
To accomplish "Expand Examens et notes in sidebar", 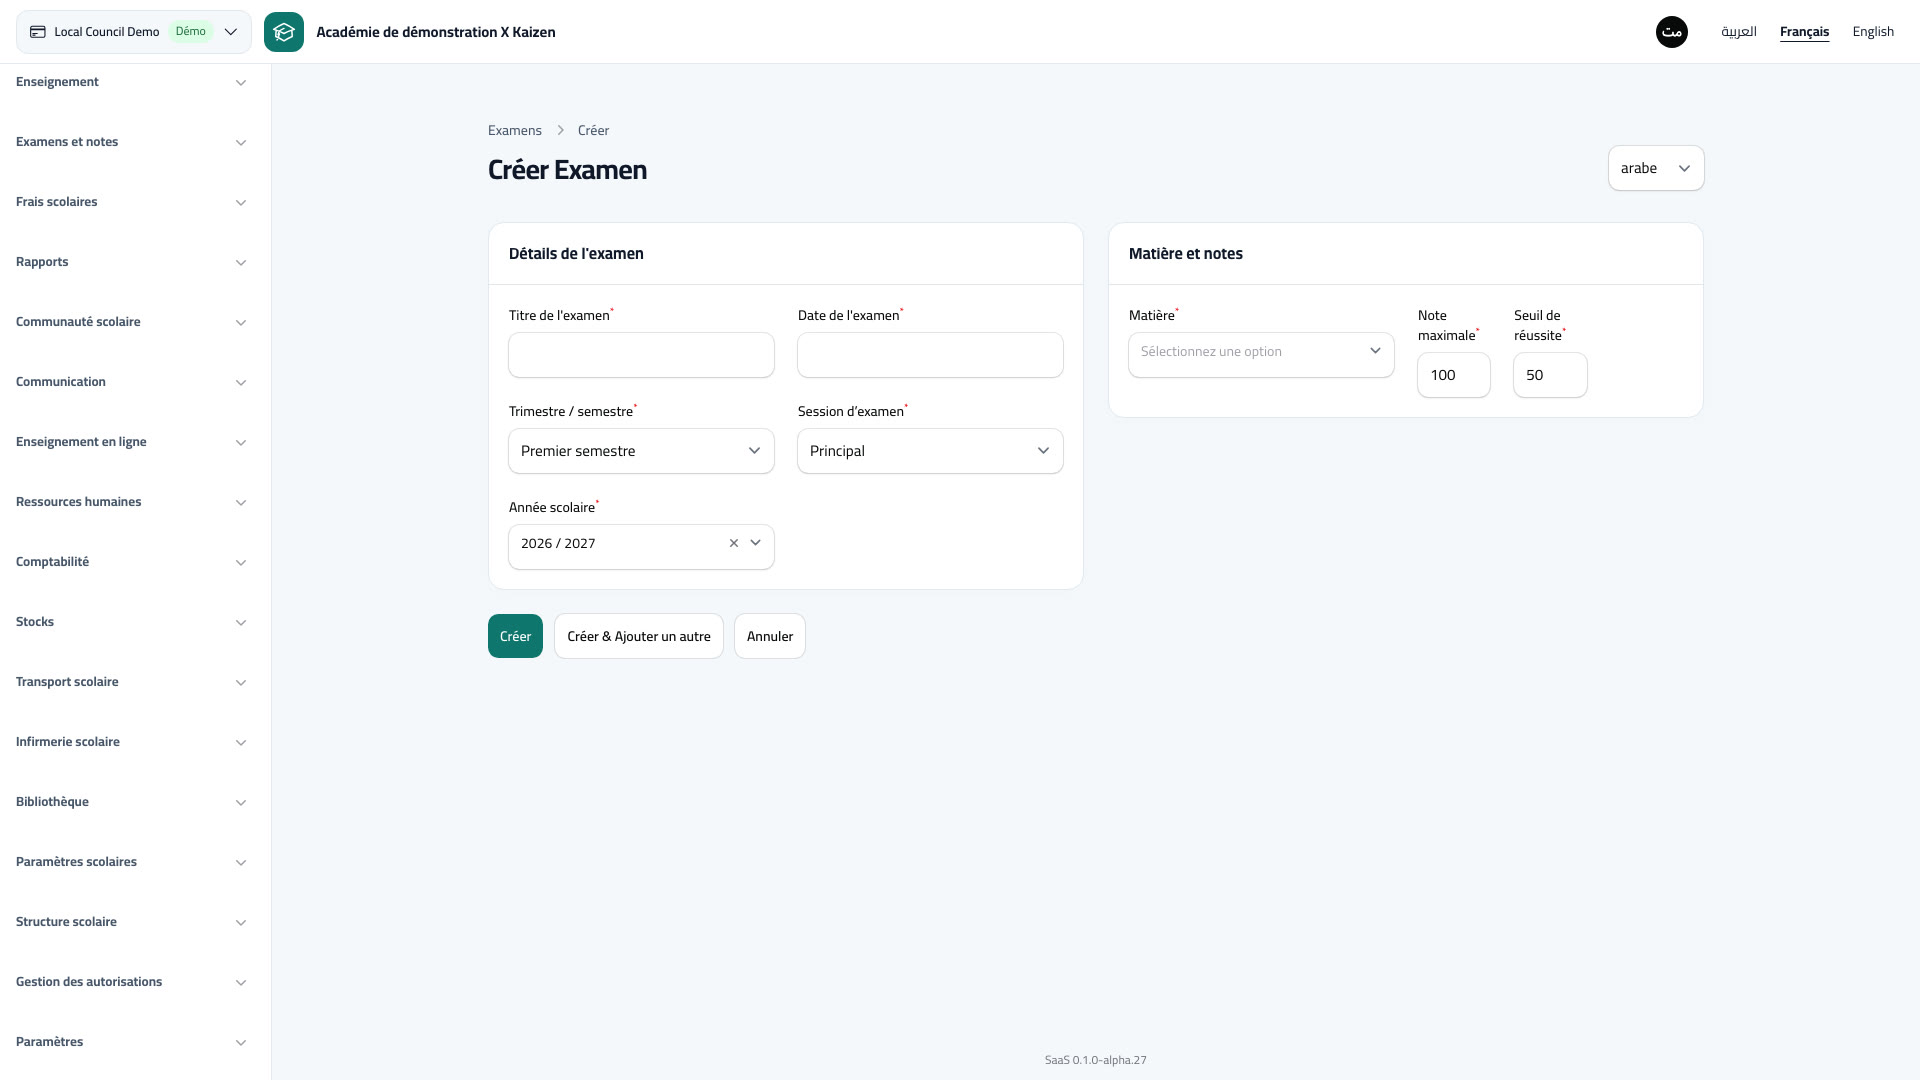I will click(x=131, y=142).
